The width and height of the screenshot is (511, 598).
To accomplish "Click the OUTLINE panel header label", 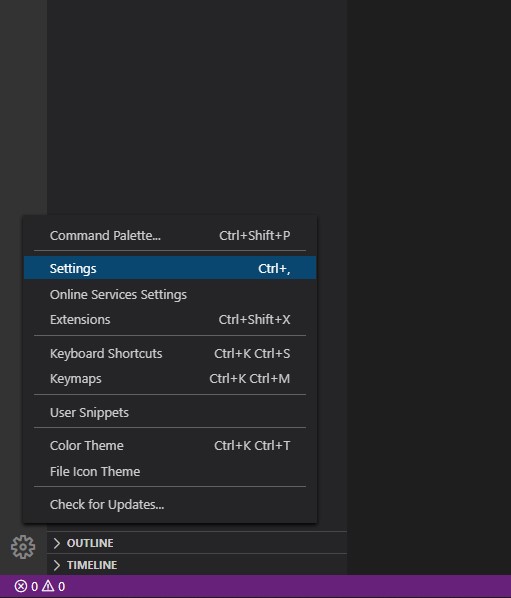I will click(90, 543).
